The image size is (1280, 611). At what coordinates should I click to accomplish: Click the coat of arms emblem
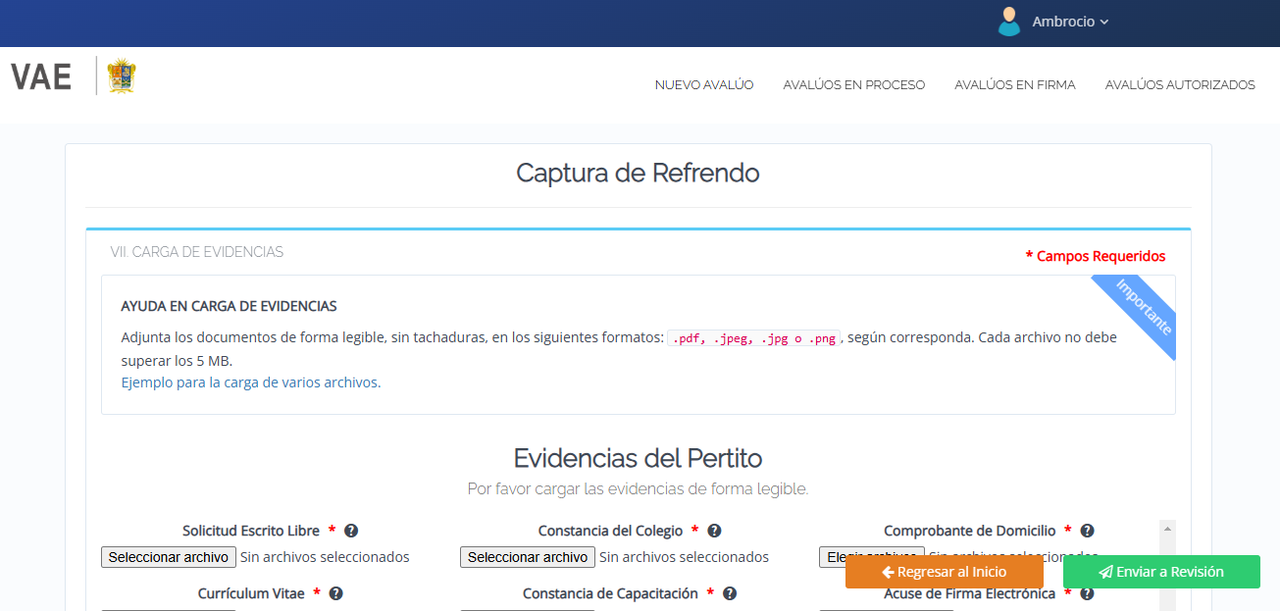click(122, 76)
